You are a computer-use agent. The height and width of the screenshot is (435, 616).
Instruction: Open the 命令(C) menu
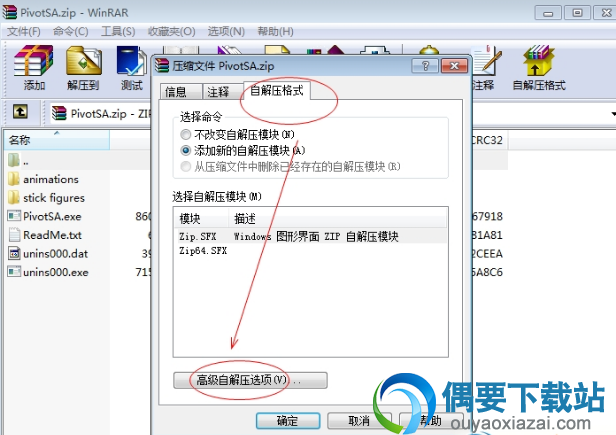click(71, 31)
